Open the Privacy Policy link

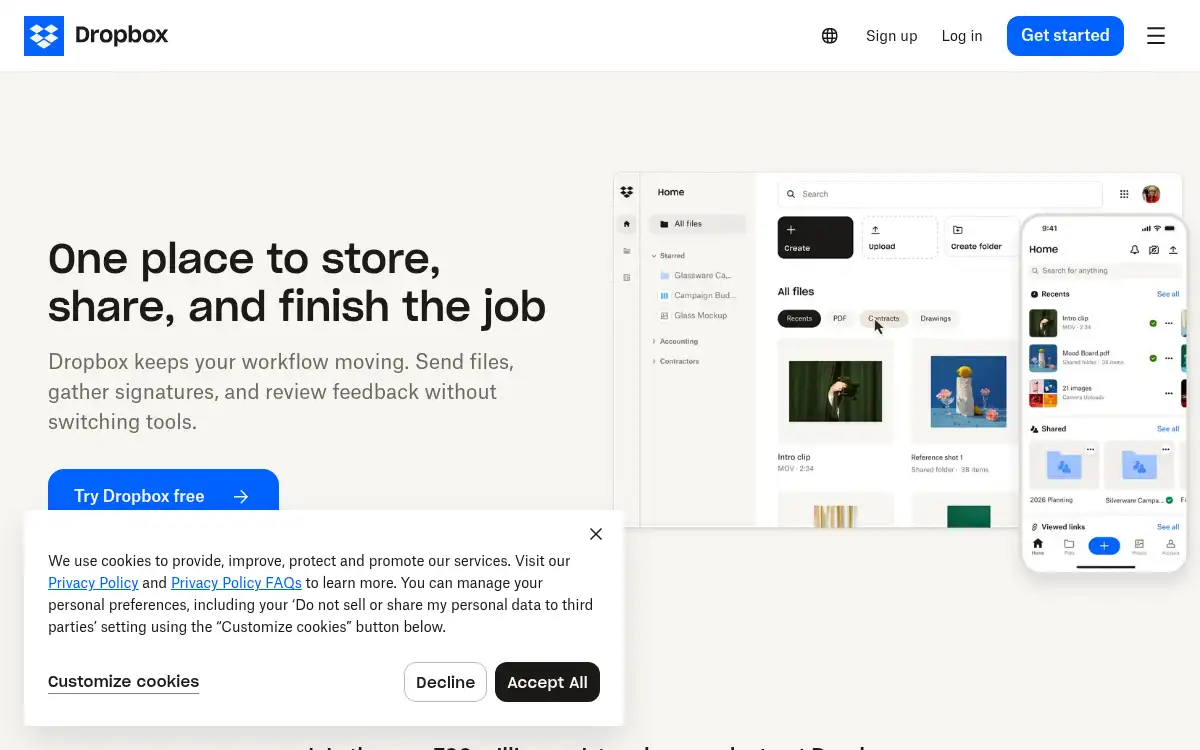(x=93, y=583)
